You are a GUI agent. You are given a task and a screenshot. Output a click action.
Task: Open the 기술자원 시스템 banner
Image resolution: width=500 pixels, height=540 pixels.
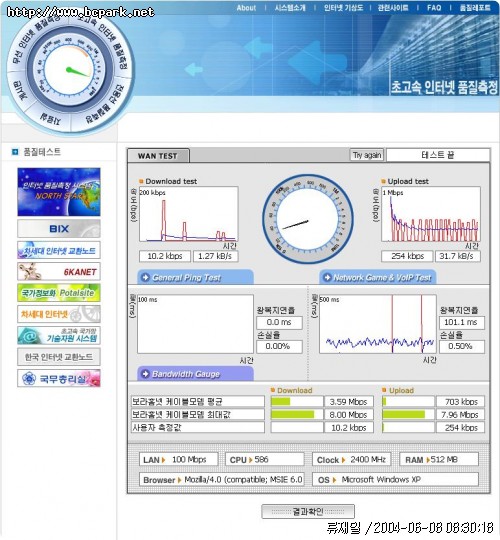click(59, 335)
